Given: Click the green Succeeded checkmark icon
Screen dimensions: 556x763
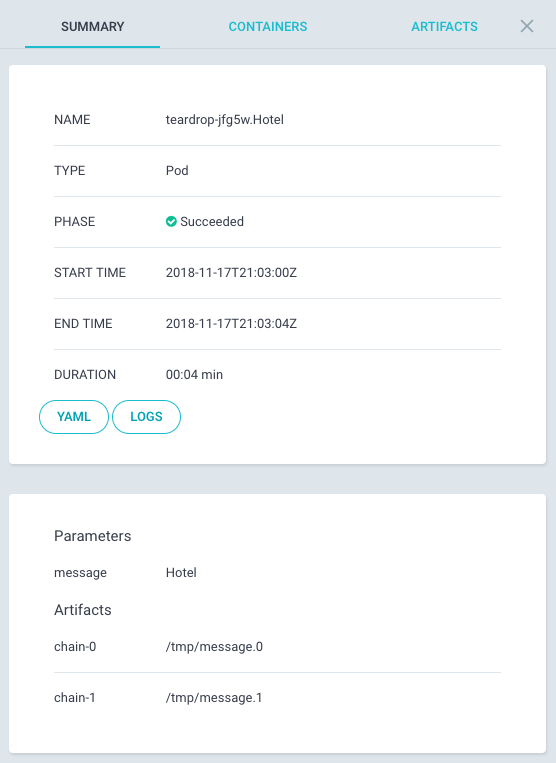Looking at the screenshot, I should click(171, 222).
